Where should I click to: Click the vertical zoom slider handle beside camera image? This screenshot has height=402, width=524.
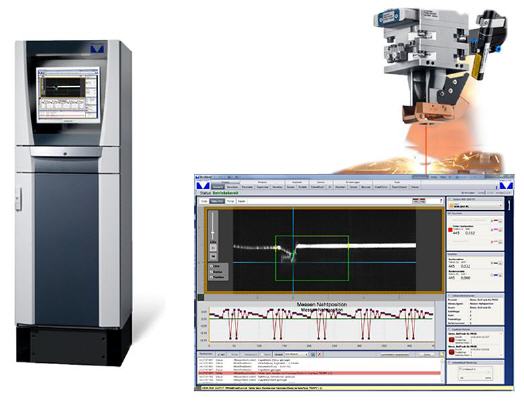[213, 234]
